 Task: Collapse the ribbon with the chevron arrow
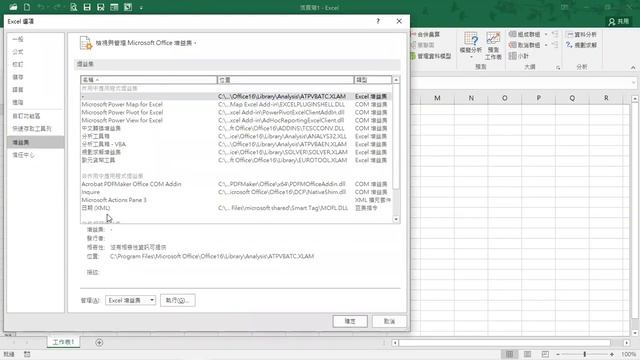click(633, 67)
